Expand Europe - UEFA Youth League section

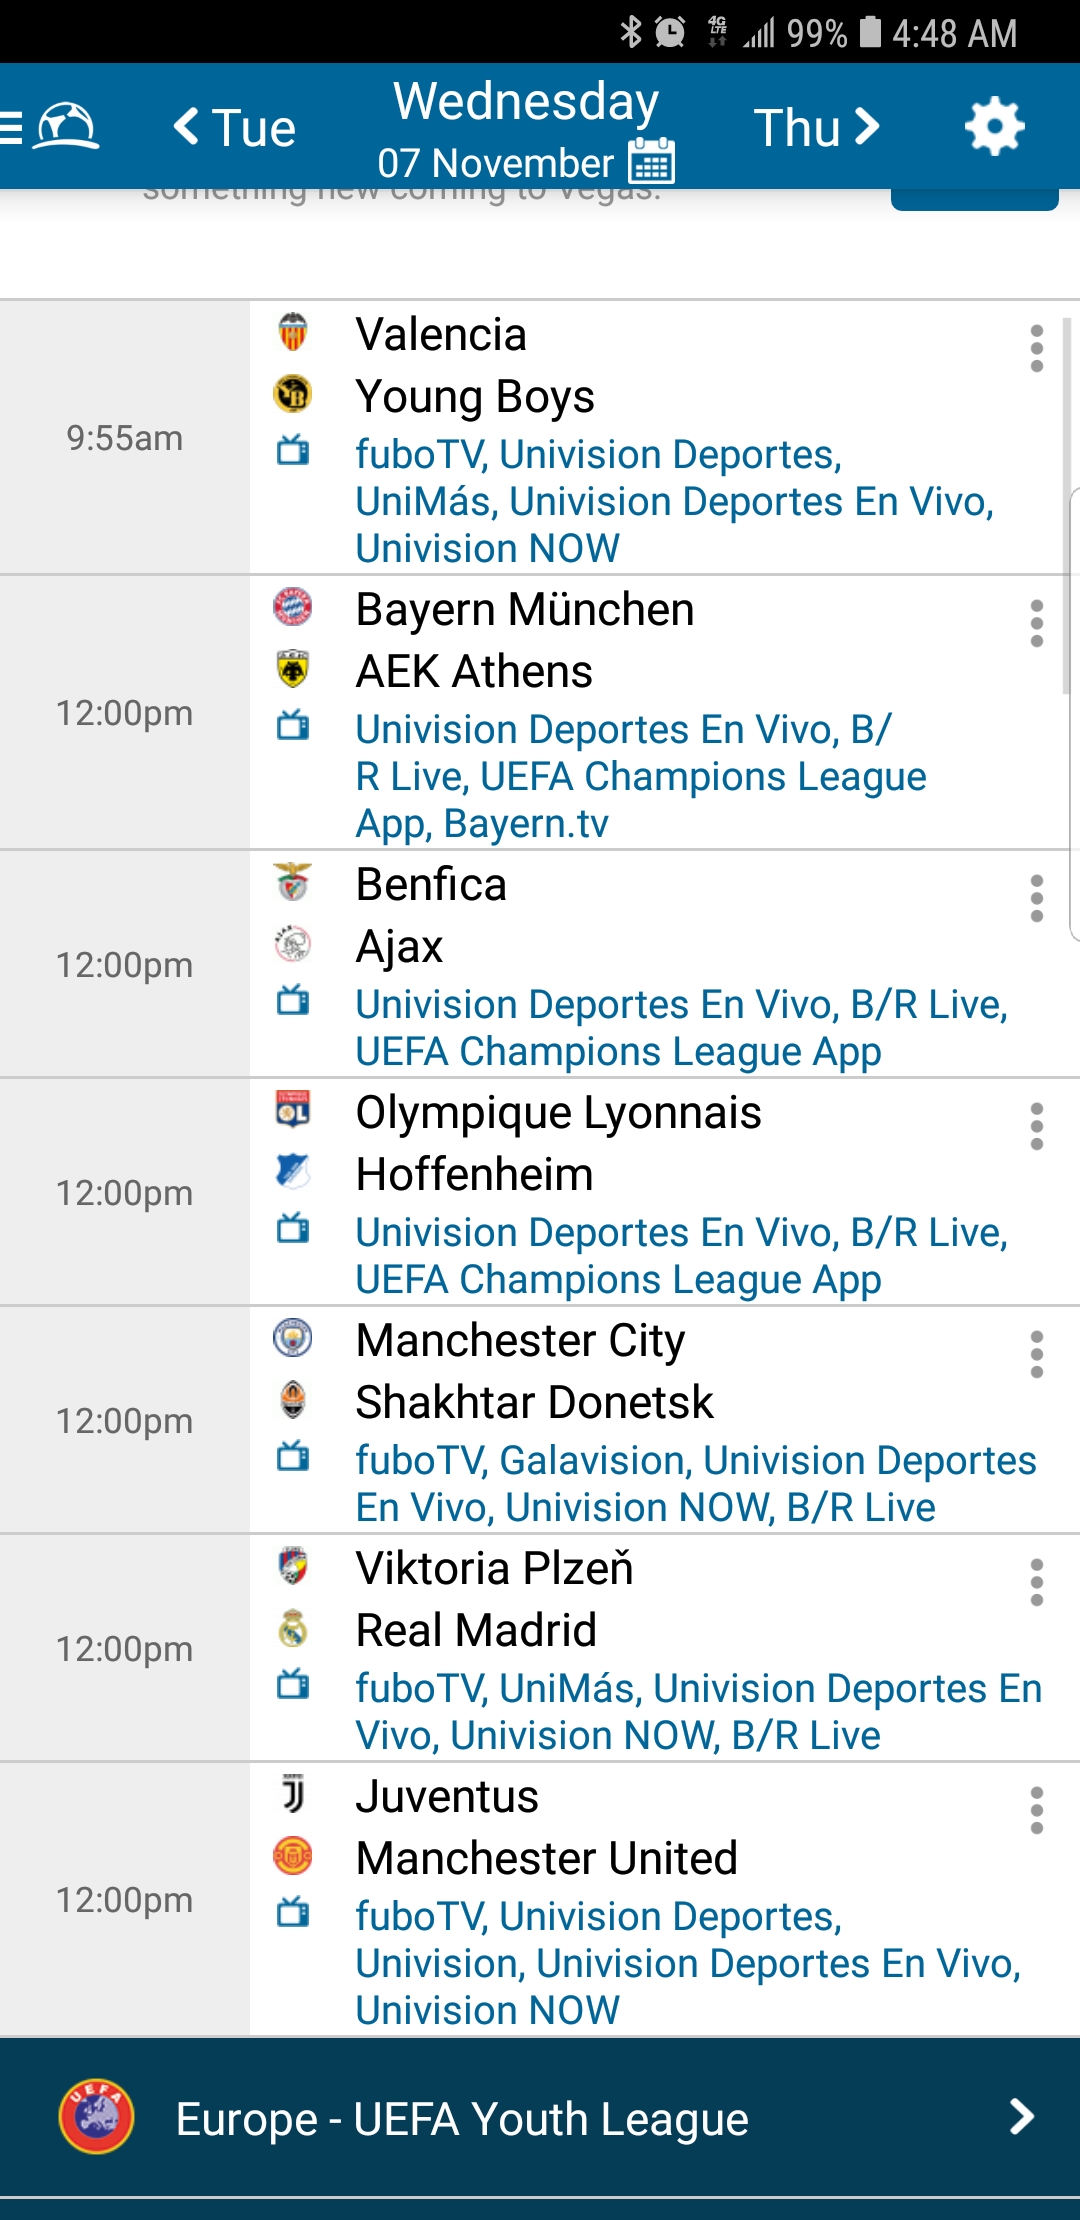point(1020,2116)
